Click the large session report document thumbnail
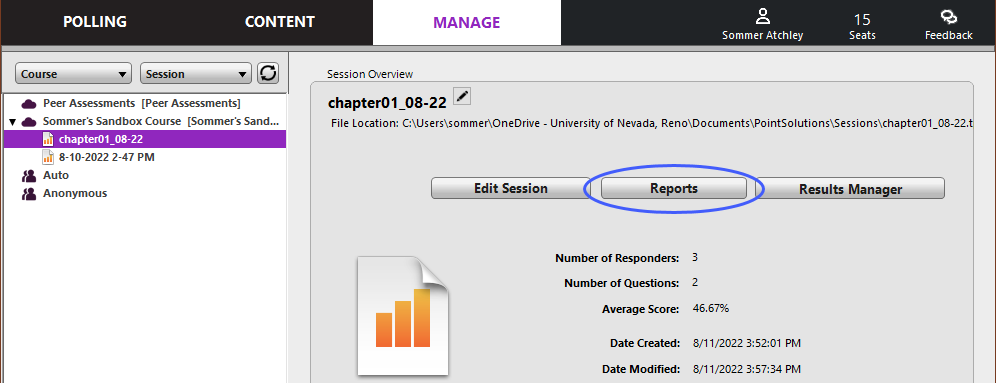Screen dimensions: 996x383 pyautogui.click(x=403, y=316)
